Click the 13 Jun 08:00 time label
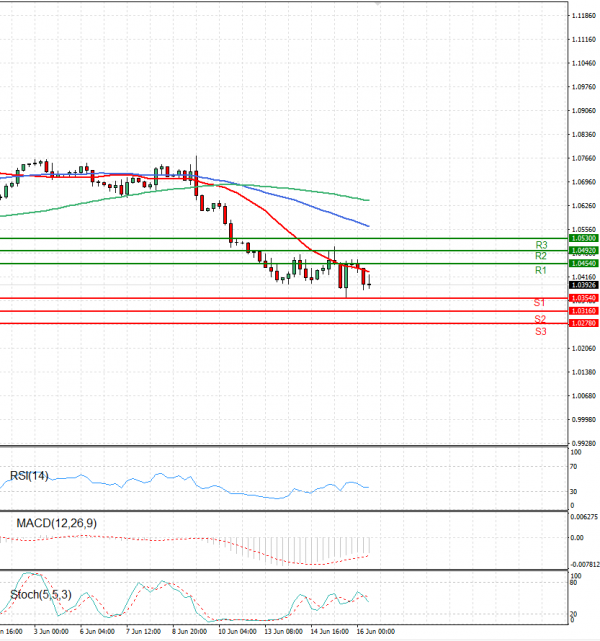The image size is (600, 641). (284, 632)
